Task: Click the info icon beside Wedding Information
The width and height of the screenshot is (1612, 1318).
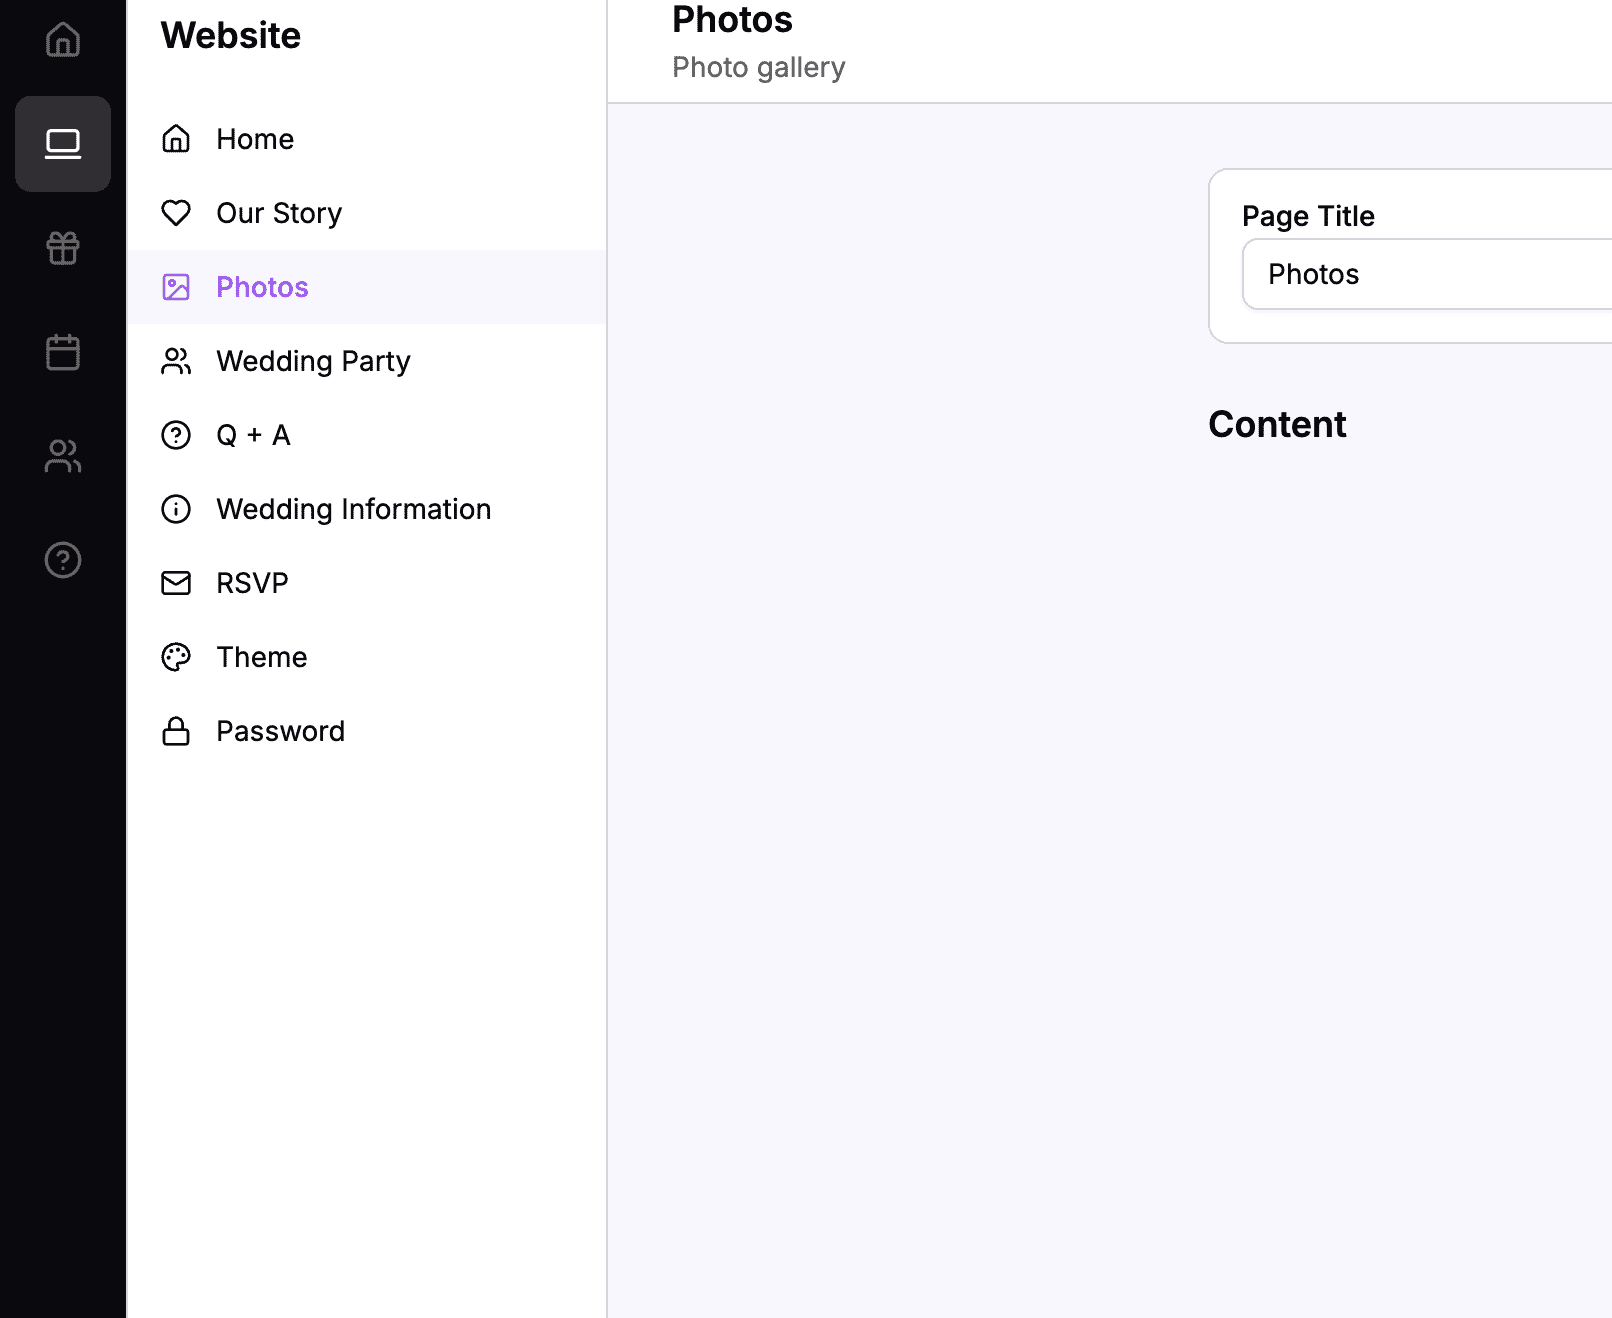Action: pyautogui.click(x=176, y=509)
